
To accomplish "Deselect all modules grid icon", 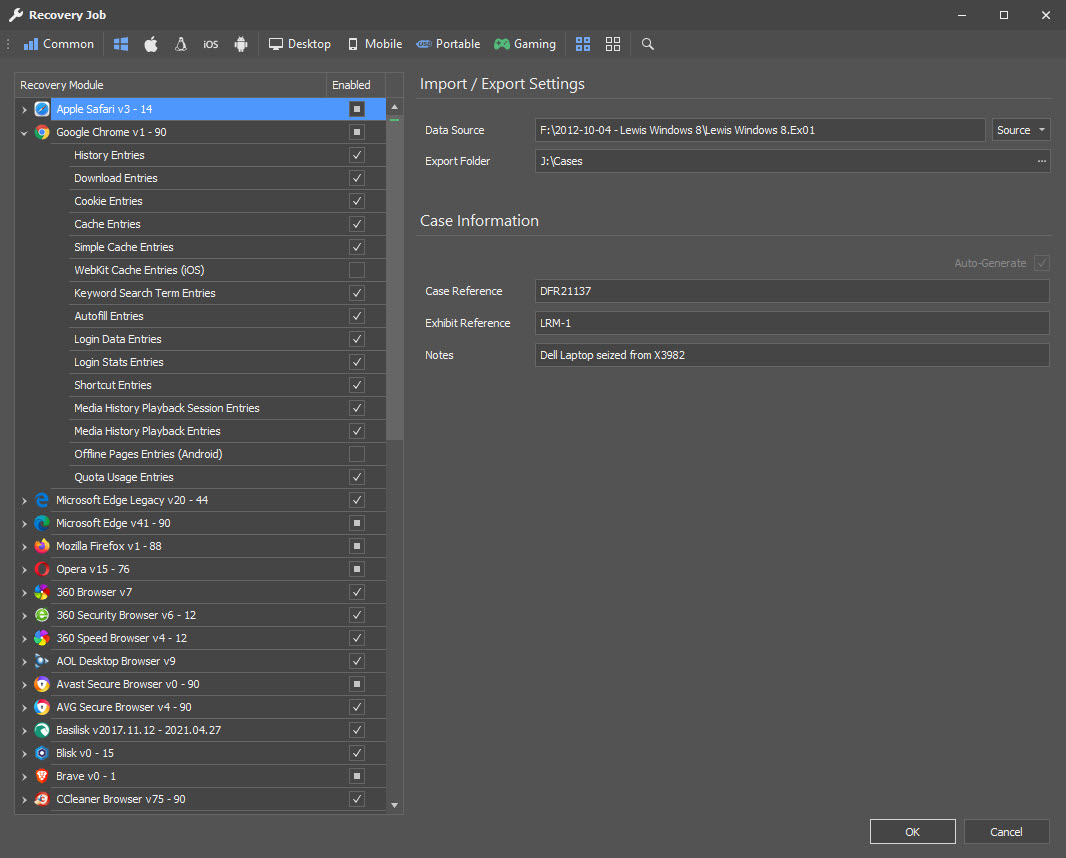I will pos(613,44).
